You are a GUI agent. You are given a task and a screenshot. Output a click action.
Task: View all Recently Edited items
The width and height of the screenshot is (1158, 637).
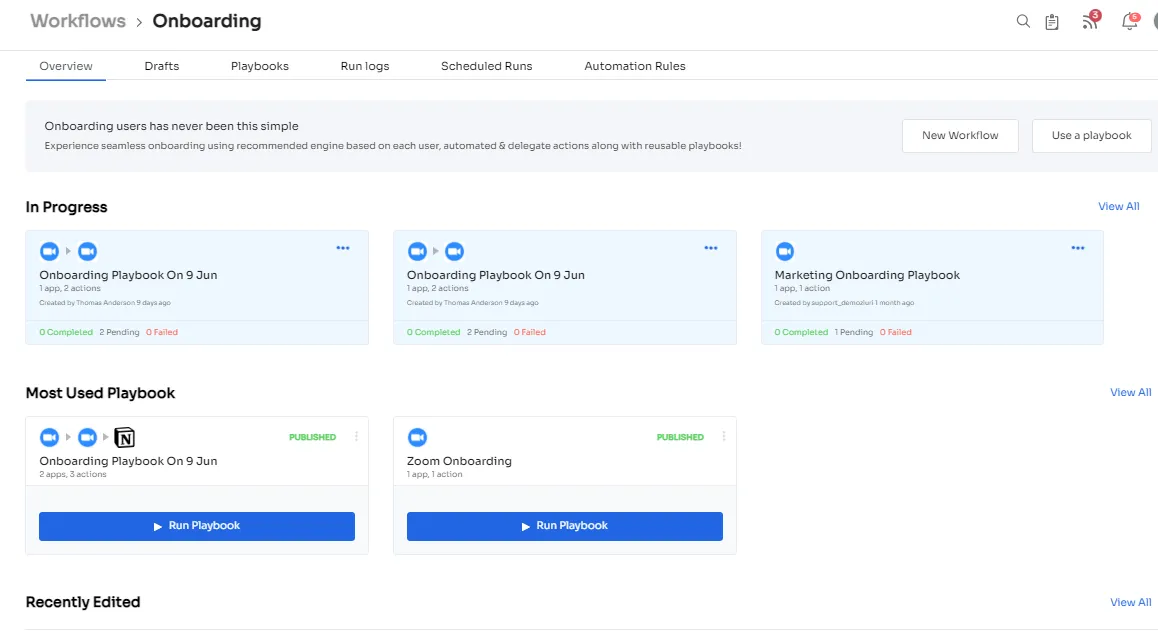click(1130, 603)
